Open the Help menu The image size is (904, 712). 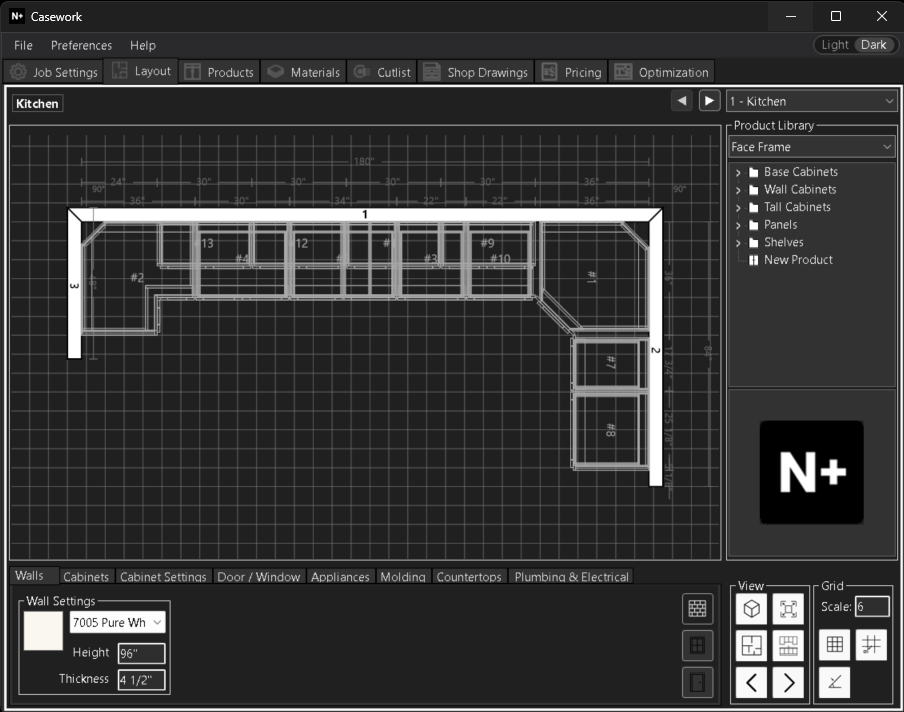142,46
